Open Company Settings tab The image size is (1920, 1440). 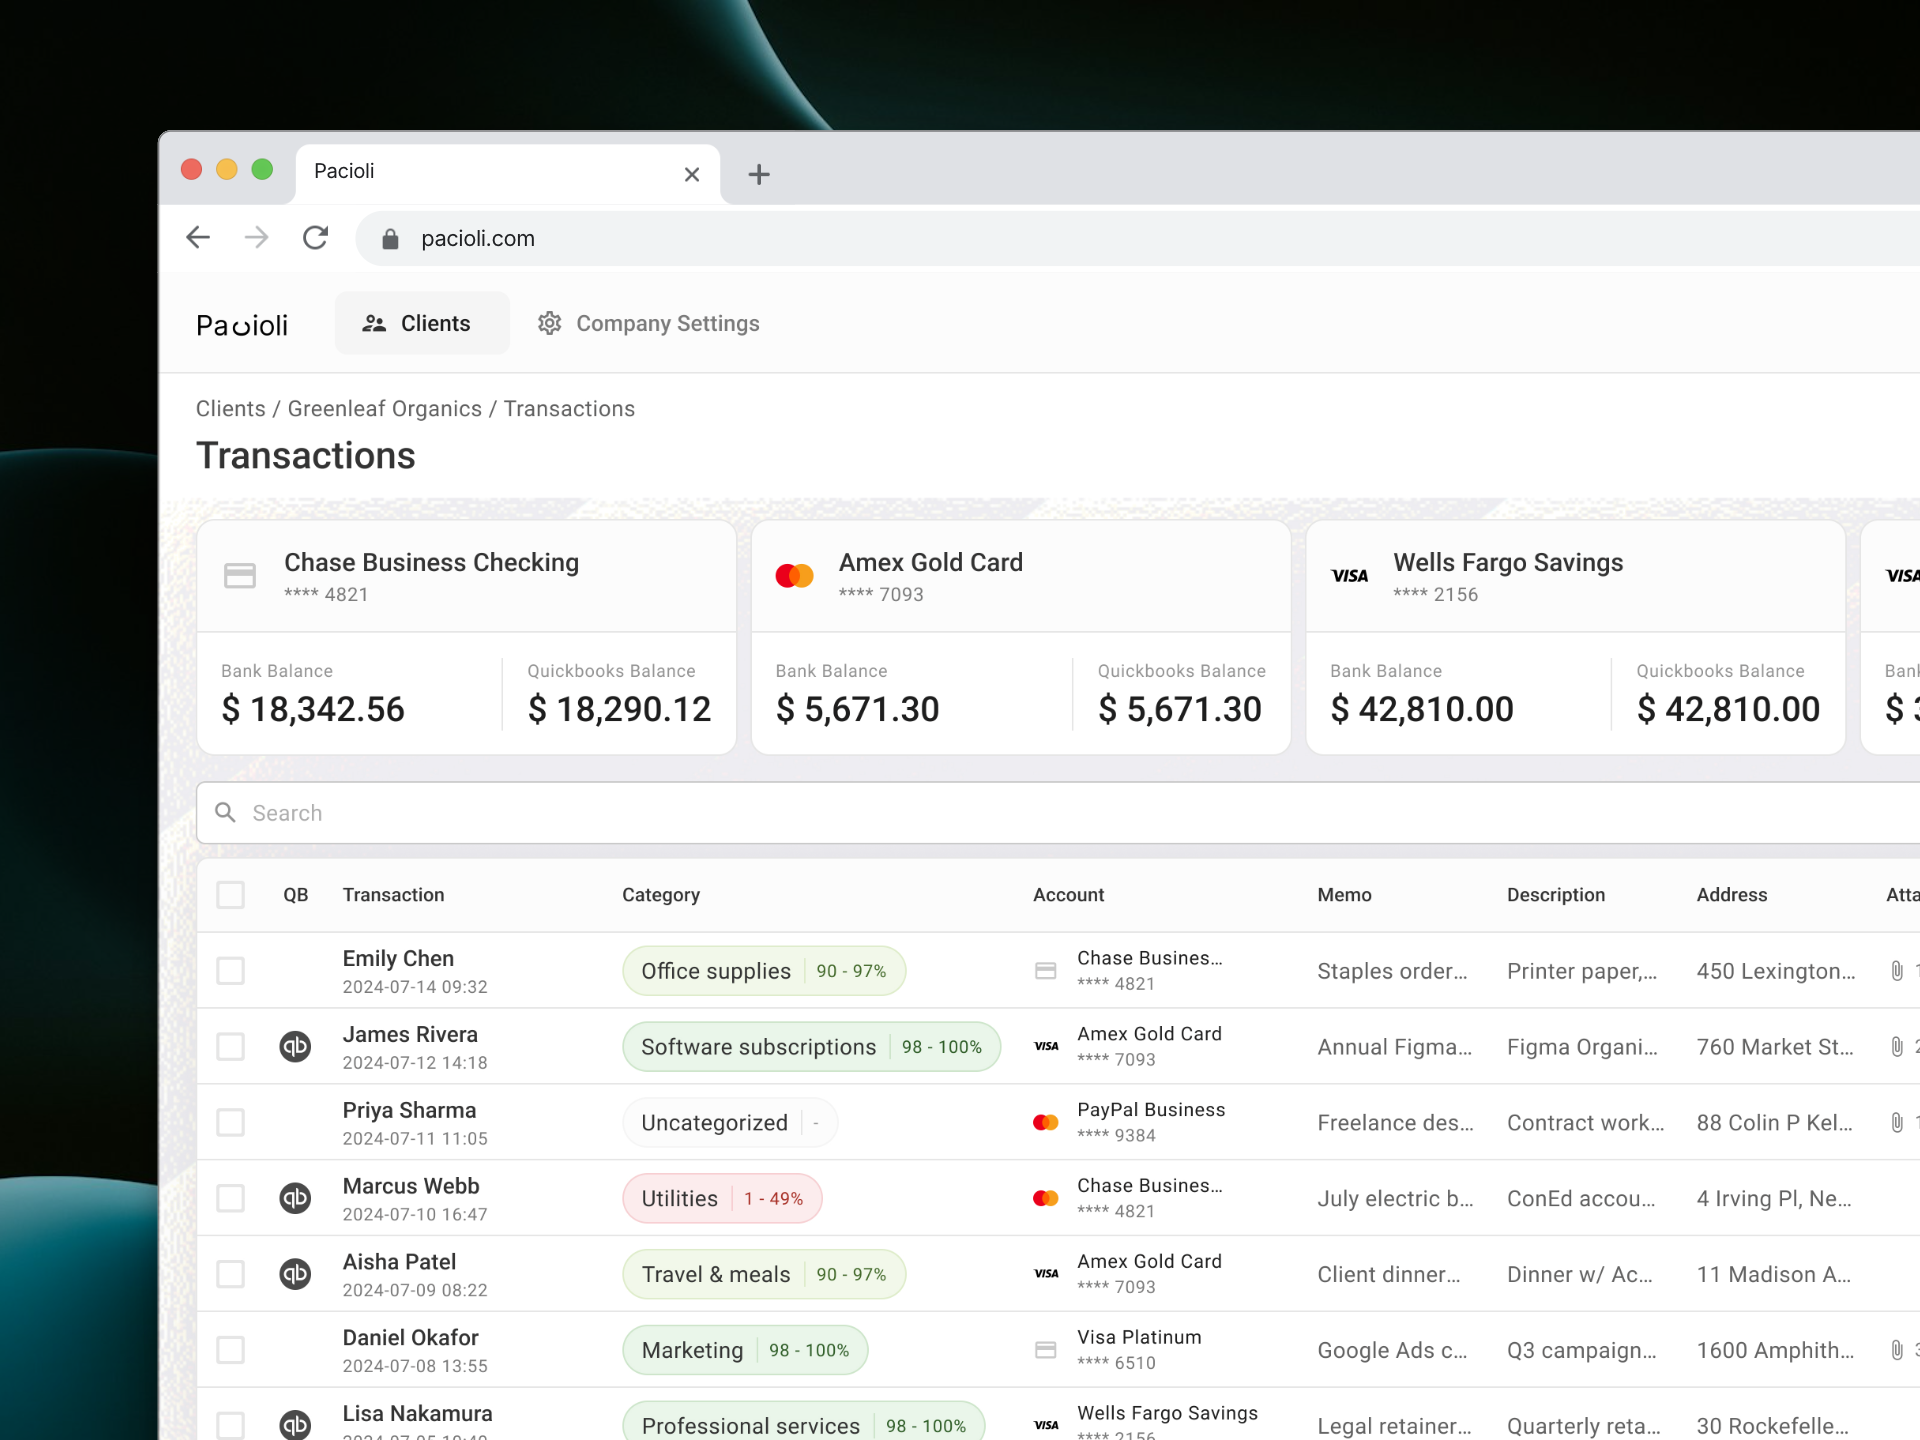point(649,323)
